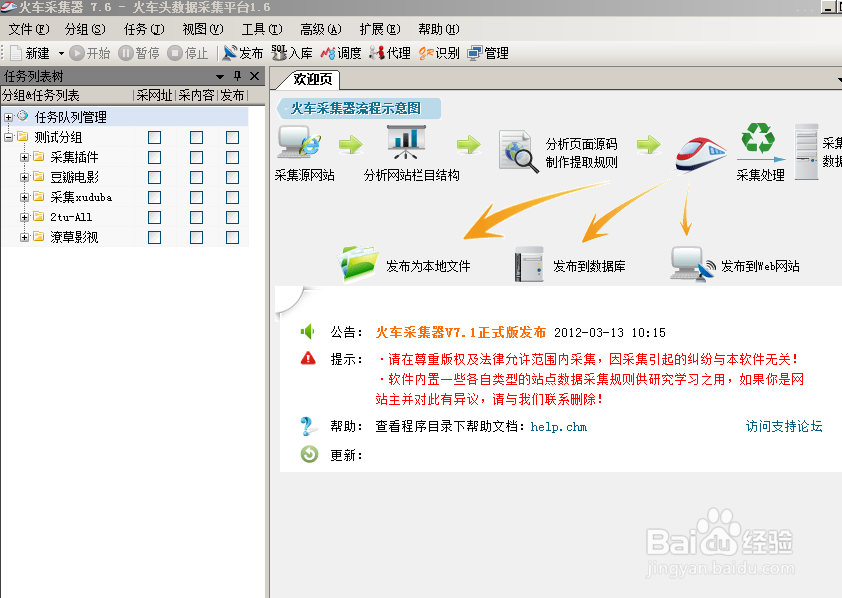Click the 发布到数据库 server icon
The width and height of the screenshot is (842, 598).
[529, 264]
